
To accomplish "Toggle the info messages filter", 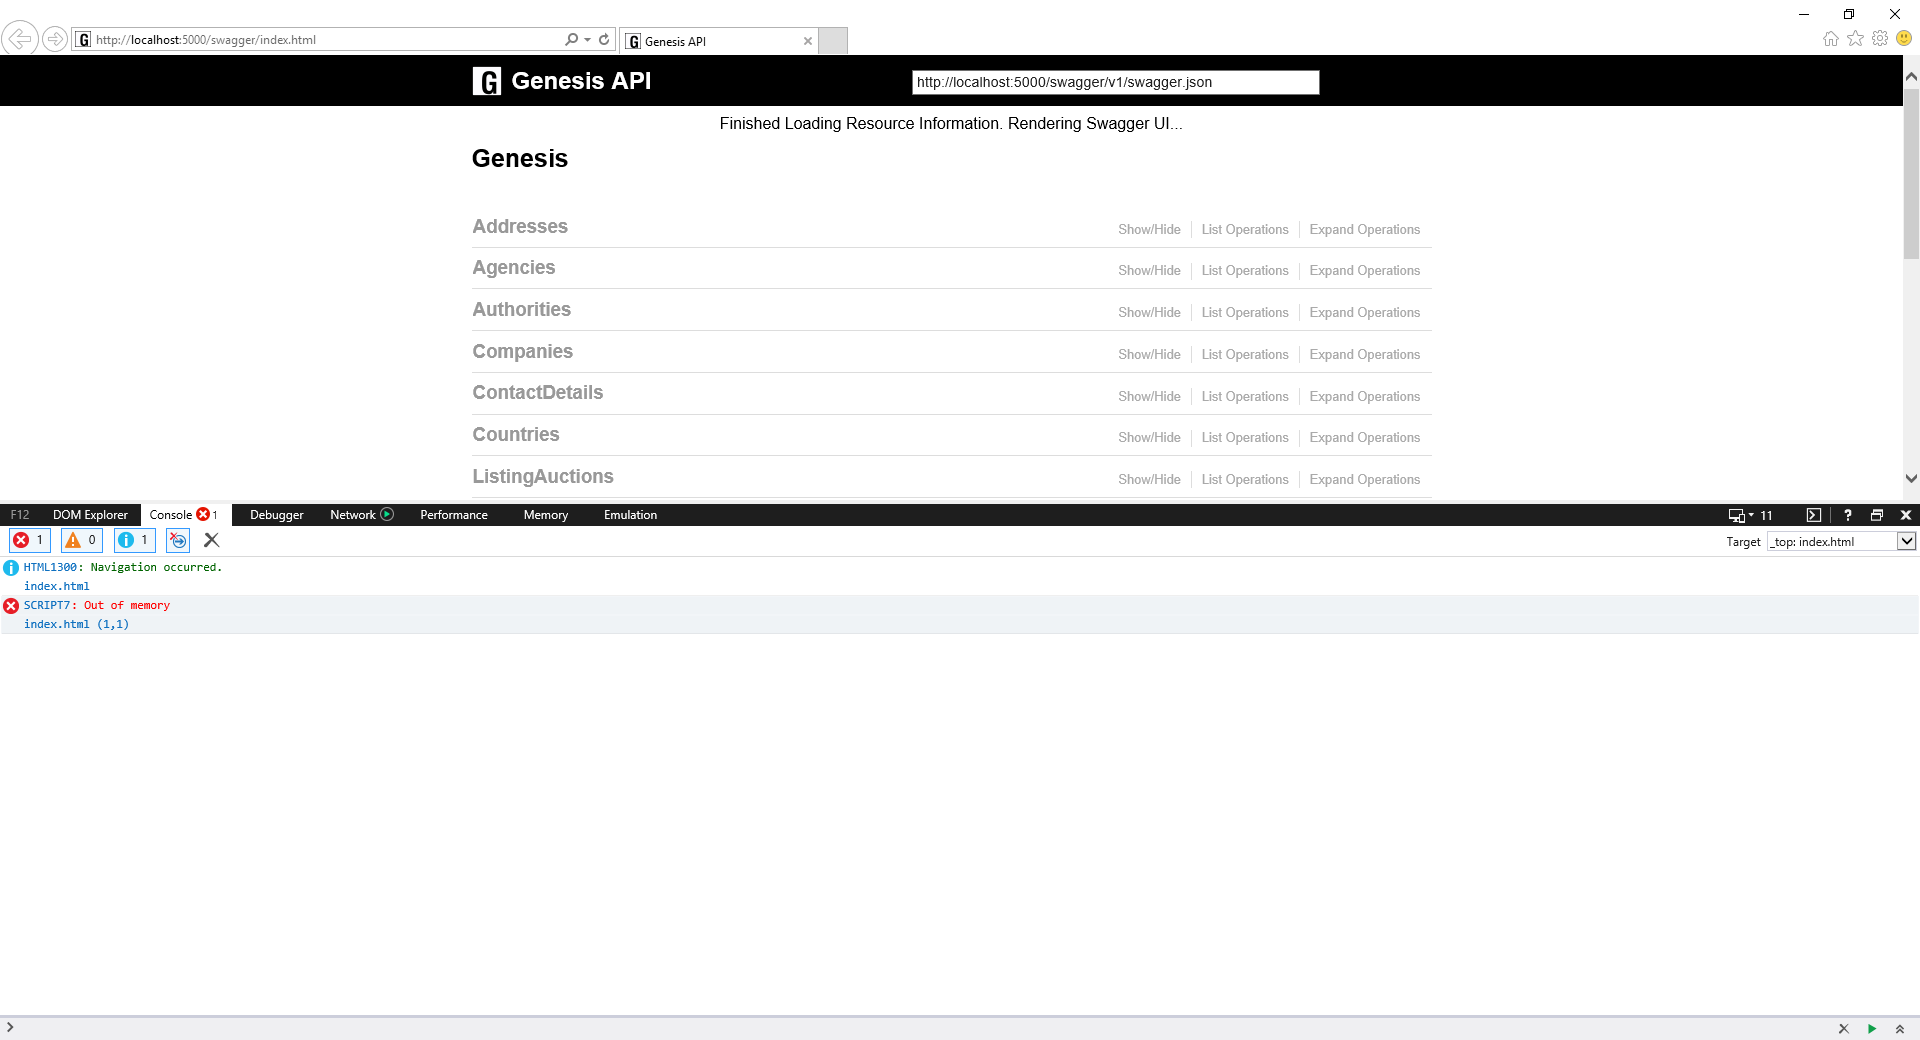I will coord(133,540).
